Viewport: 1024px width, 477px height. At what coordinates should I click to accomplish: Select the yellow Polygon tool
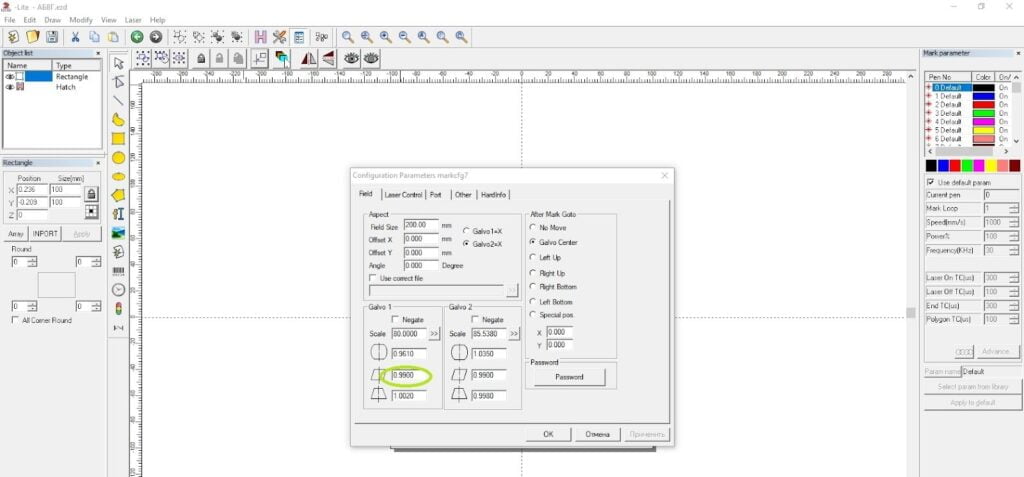pos(118,195)
